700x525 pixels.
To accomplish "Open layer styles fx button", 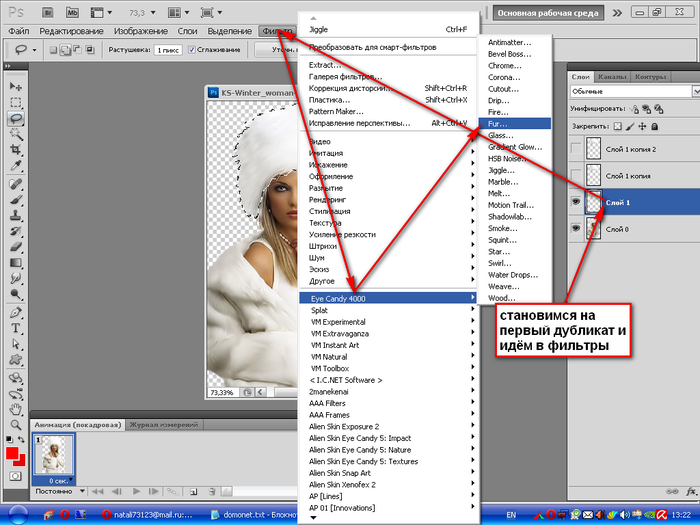I will [691, 492].
